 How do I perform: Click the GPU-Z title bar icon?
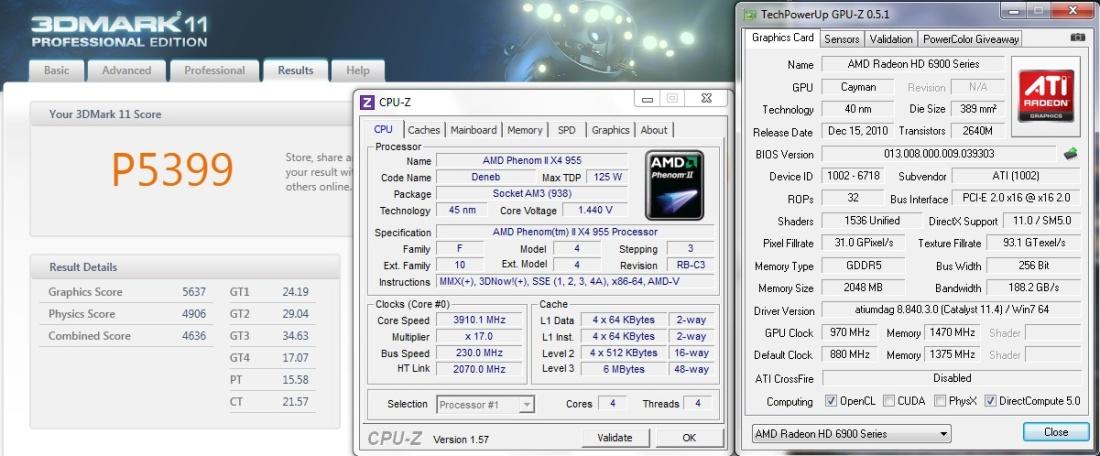pos(750,14)
